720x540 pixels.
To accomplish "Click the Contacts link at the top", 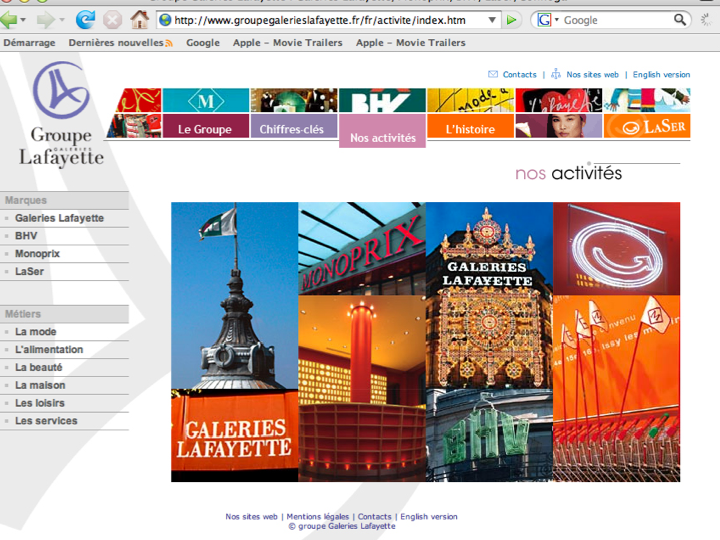I will click(519, 74).
